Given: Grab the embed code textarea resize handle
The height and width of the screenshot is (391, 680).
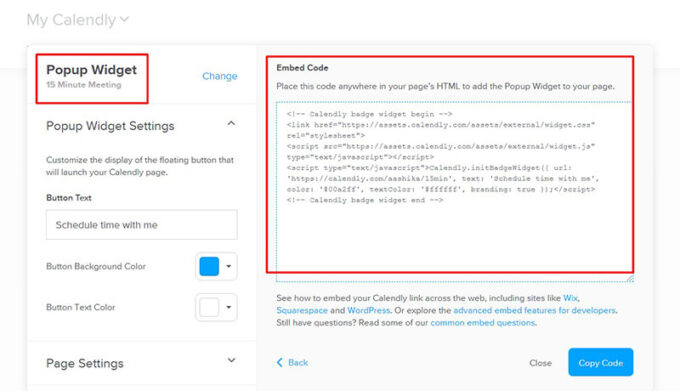Looking at the screenshot, I should coord(630,279).
